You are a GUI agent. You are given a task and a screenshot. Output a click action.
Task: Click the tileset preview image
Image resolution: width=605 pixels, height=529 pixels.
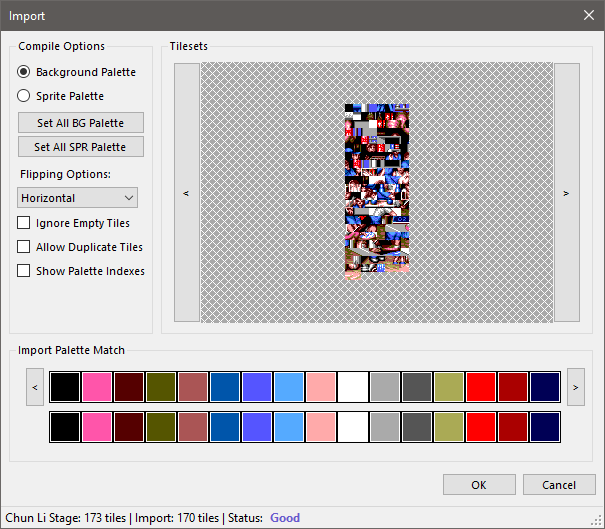pos(377,191)
